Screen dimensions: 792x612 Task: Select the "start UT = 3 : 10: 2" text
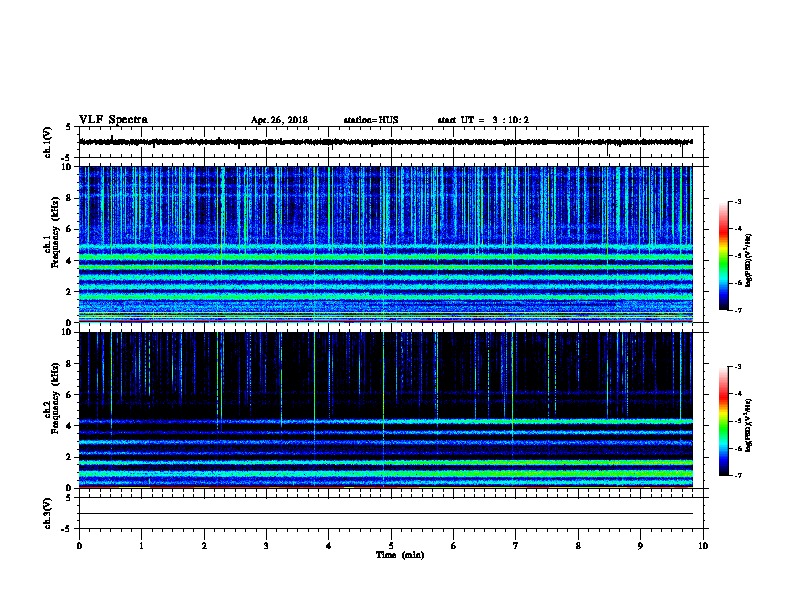483,120
